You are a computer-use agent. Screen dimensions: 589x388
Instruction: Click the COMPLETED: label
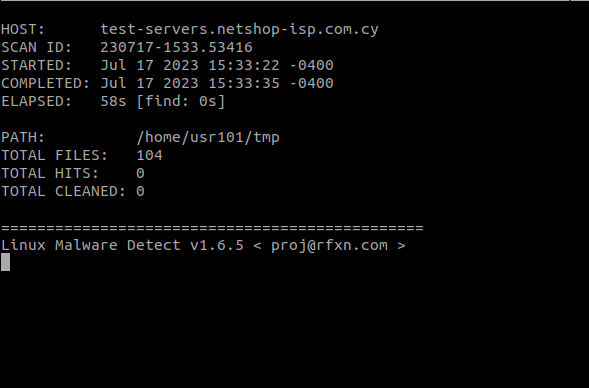tap(45, 83)
